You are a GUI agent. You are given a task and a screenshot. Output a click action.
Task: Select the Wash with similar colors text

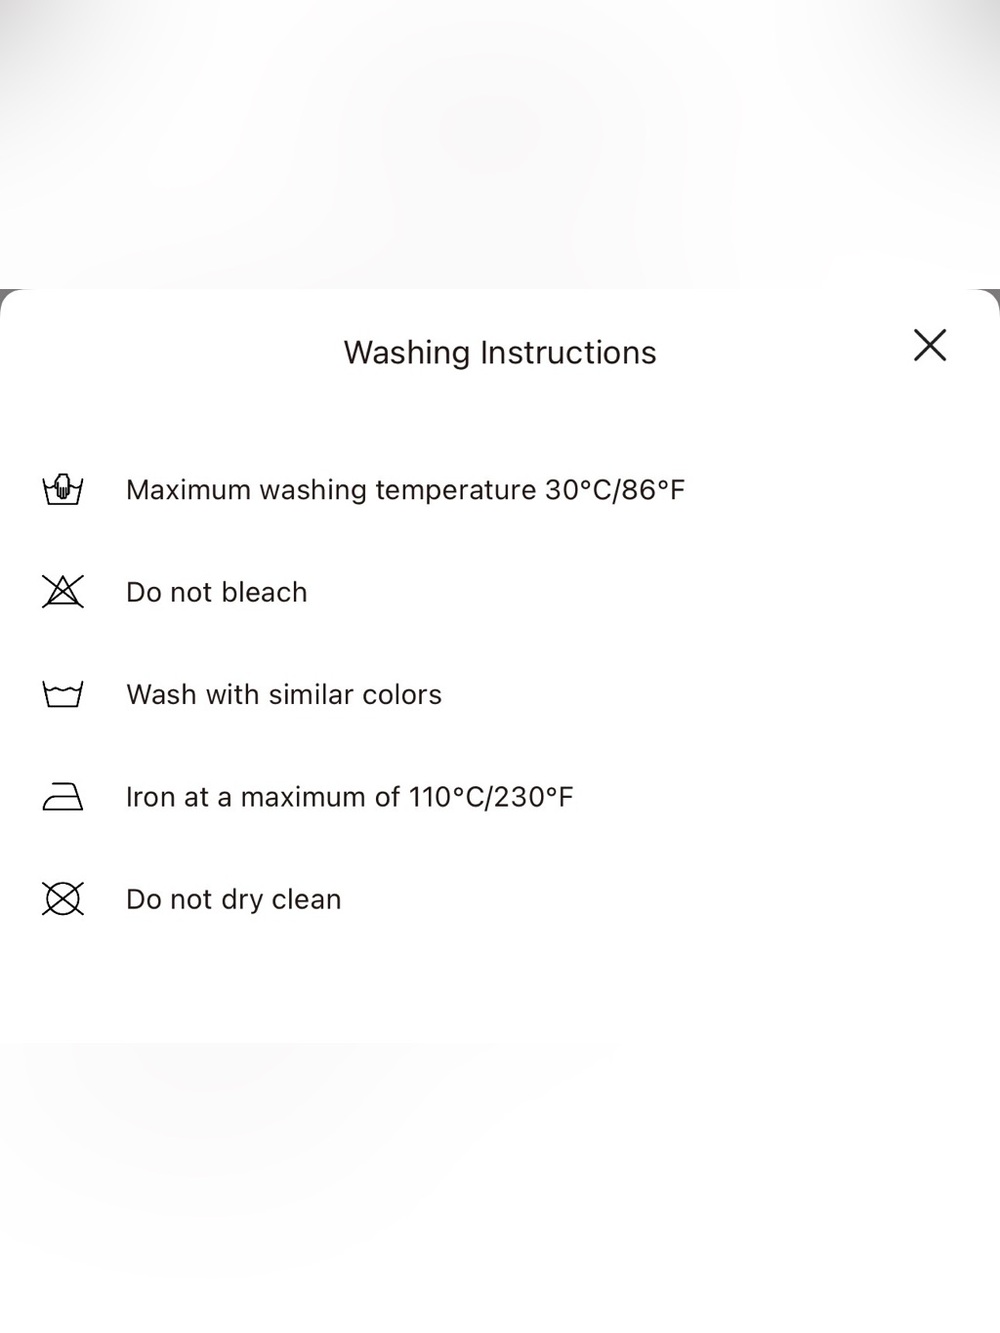coord(284,694)
